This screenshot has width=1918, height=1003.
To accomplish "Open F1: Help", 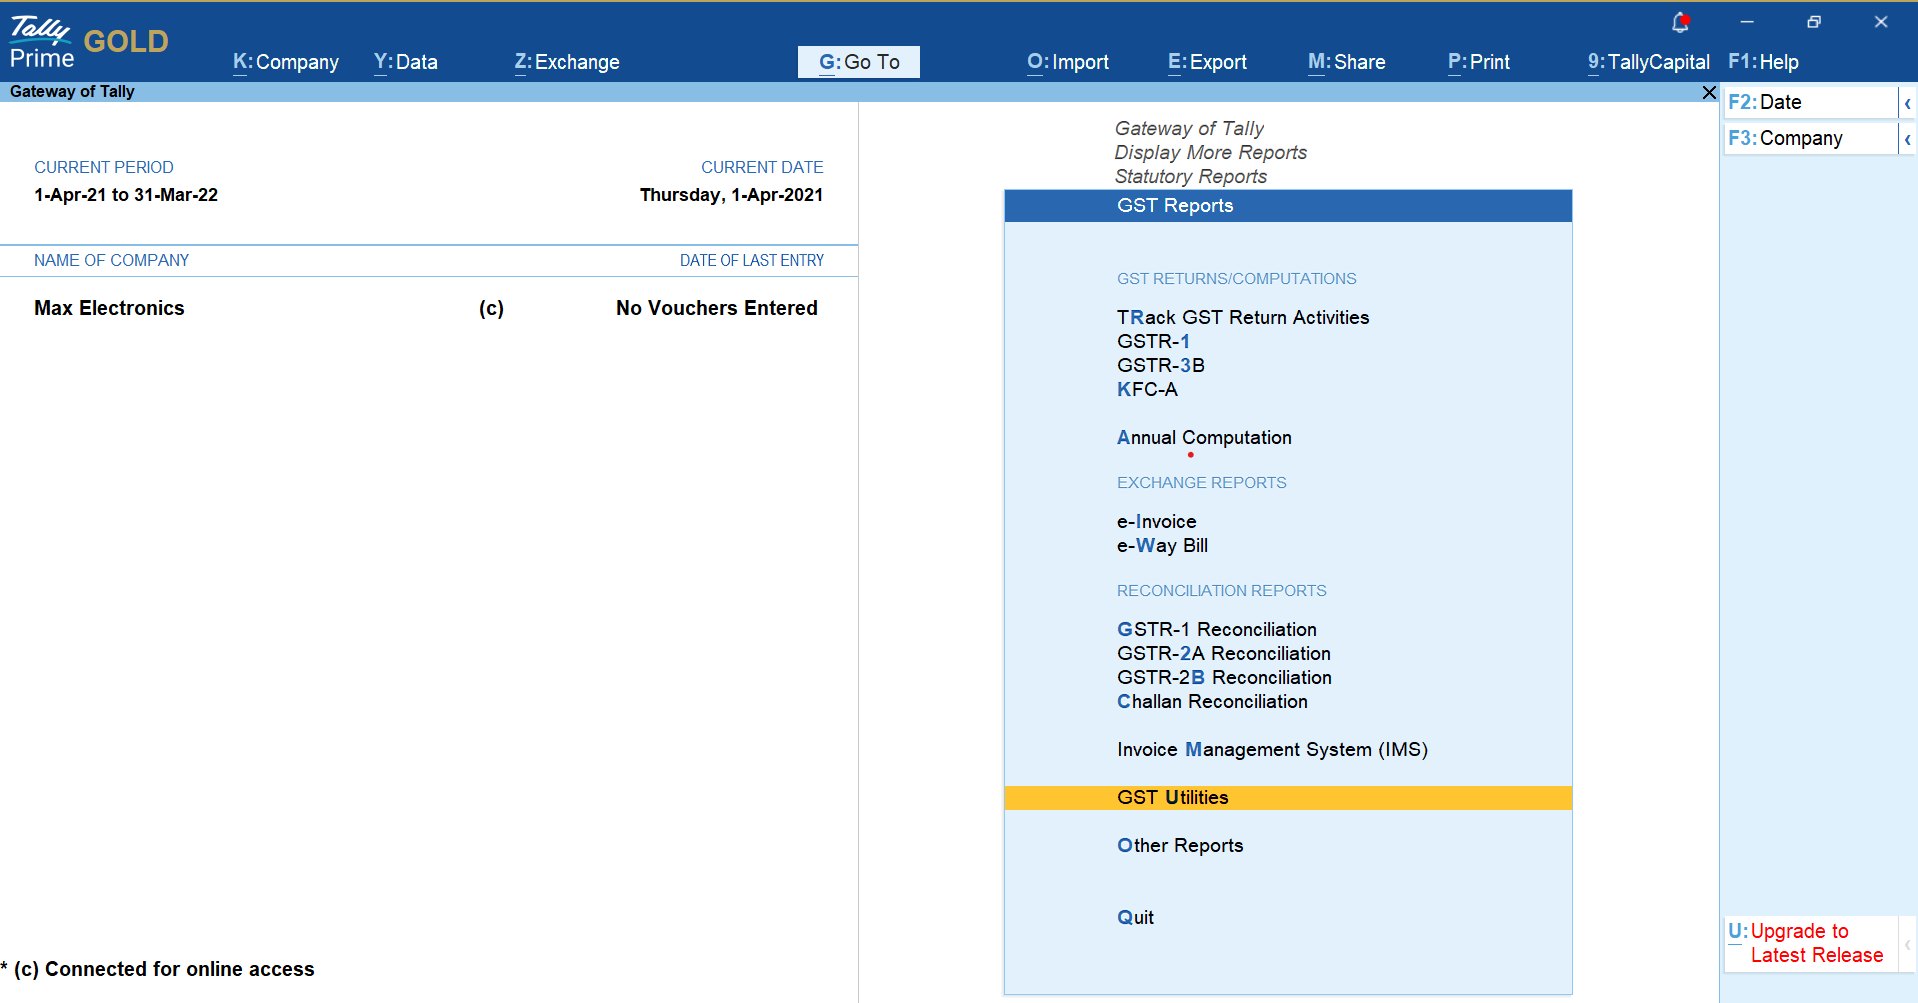I will point(1762,62).
